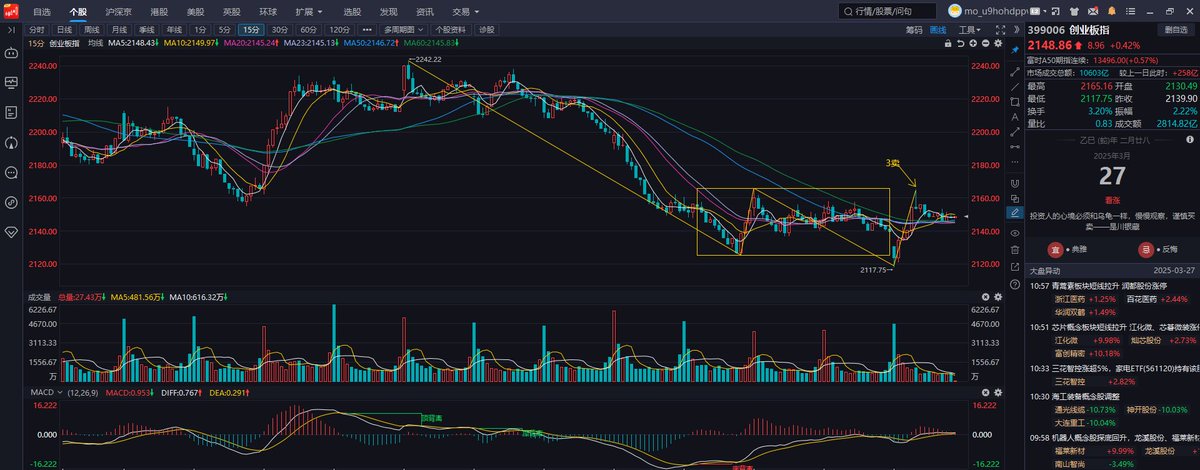Switch to the 5分 timeframe
Image resolution: width=1200 pixels, height=470 pixels.
click(225, 31)
